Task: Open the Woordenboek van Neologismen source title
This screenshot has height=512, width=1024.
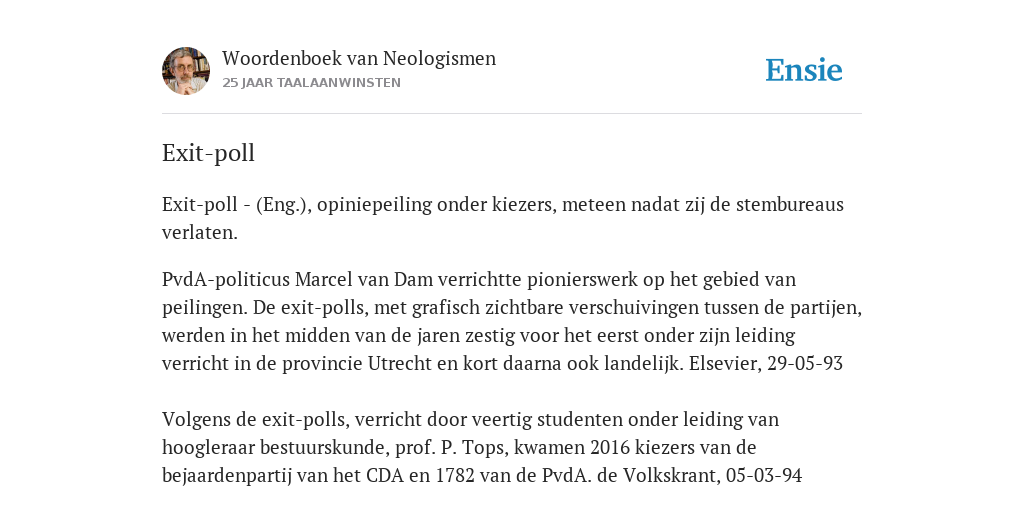Action: 359,59
